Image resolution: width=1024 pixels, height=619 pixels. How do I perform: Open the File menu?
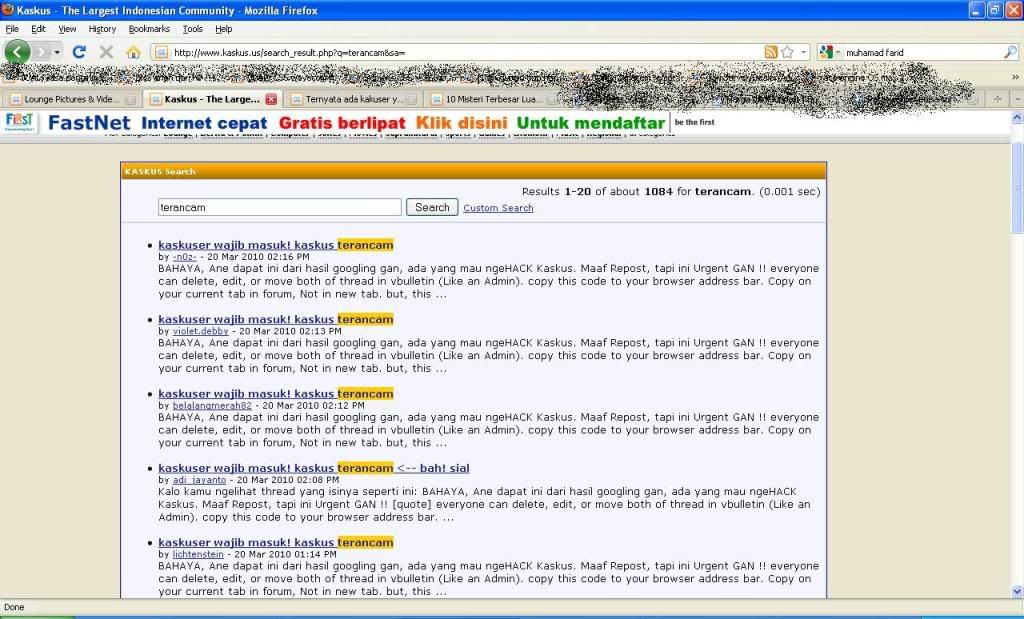[x=12, y=29]
